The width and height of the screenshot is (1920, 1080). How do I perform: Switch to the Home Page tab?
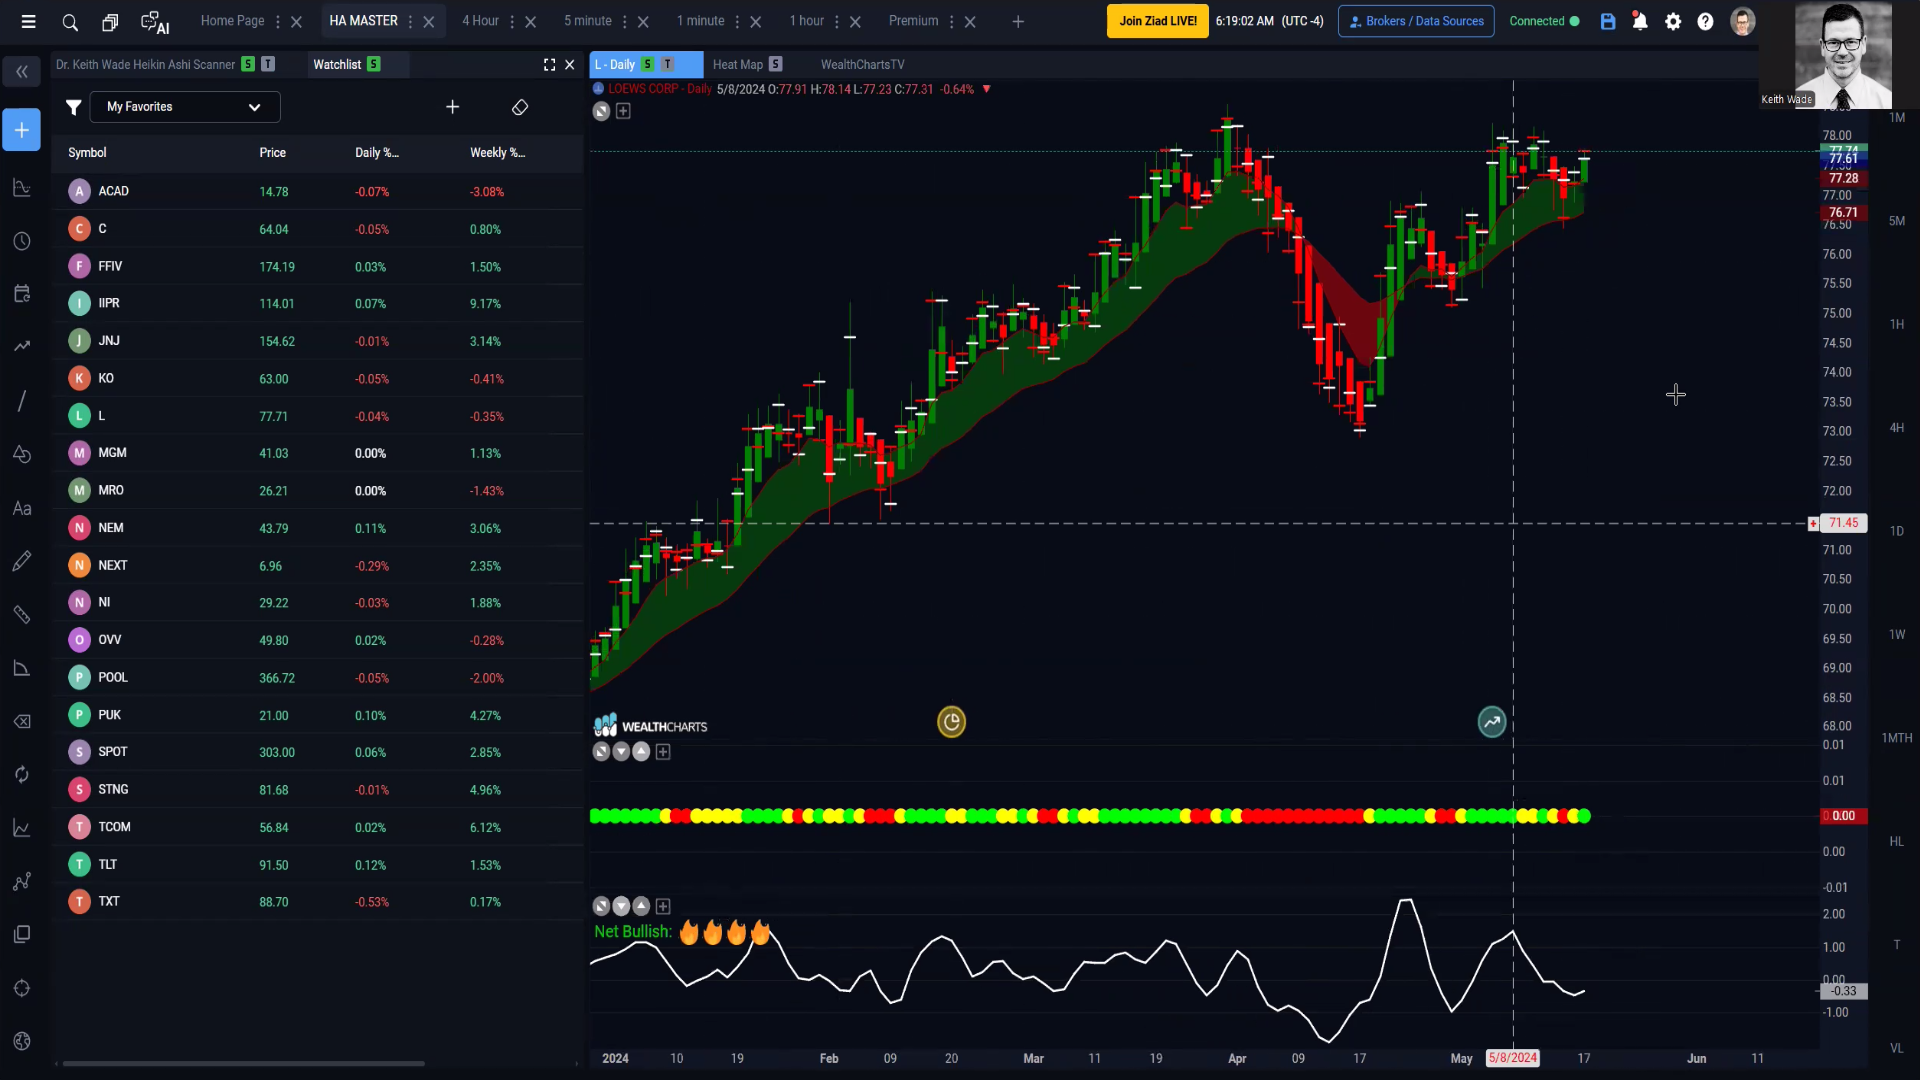point(232,21)
